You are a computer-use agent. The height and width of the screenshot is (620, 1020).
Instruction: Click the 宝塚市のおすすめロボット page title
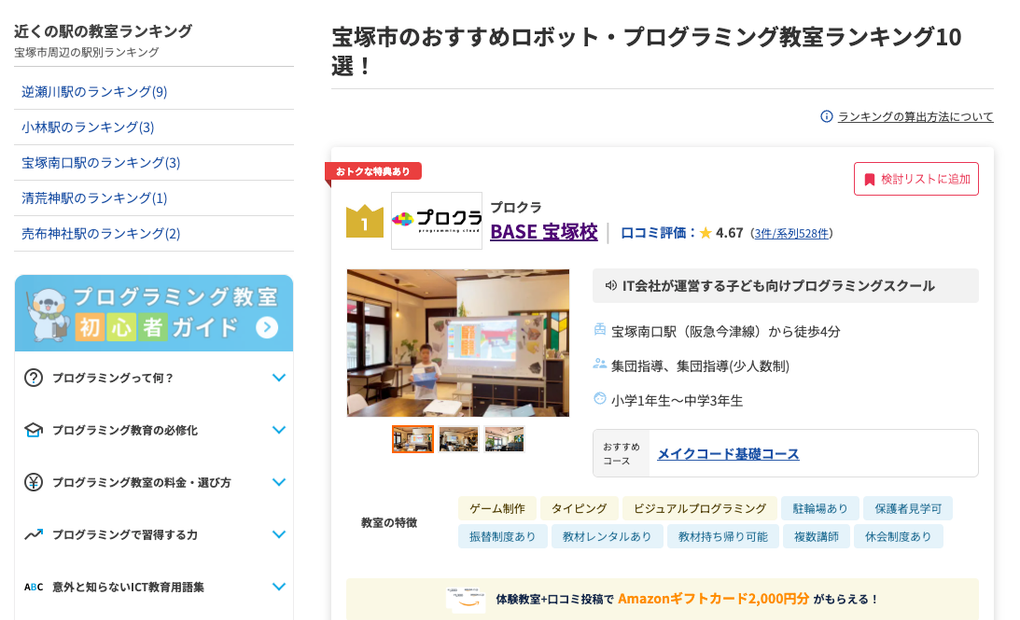(646, 51)
